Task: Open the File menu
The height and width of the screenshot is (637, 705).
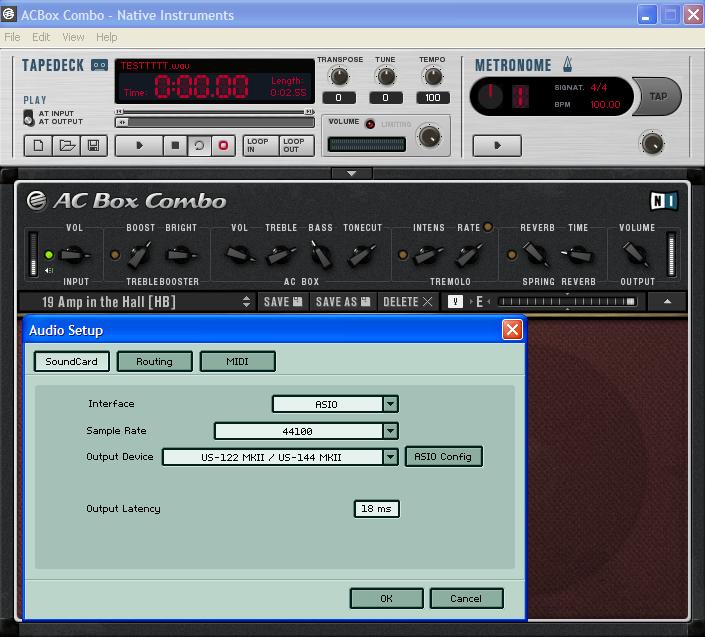Action: (12, 37)
